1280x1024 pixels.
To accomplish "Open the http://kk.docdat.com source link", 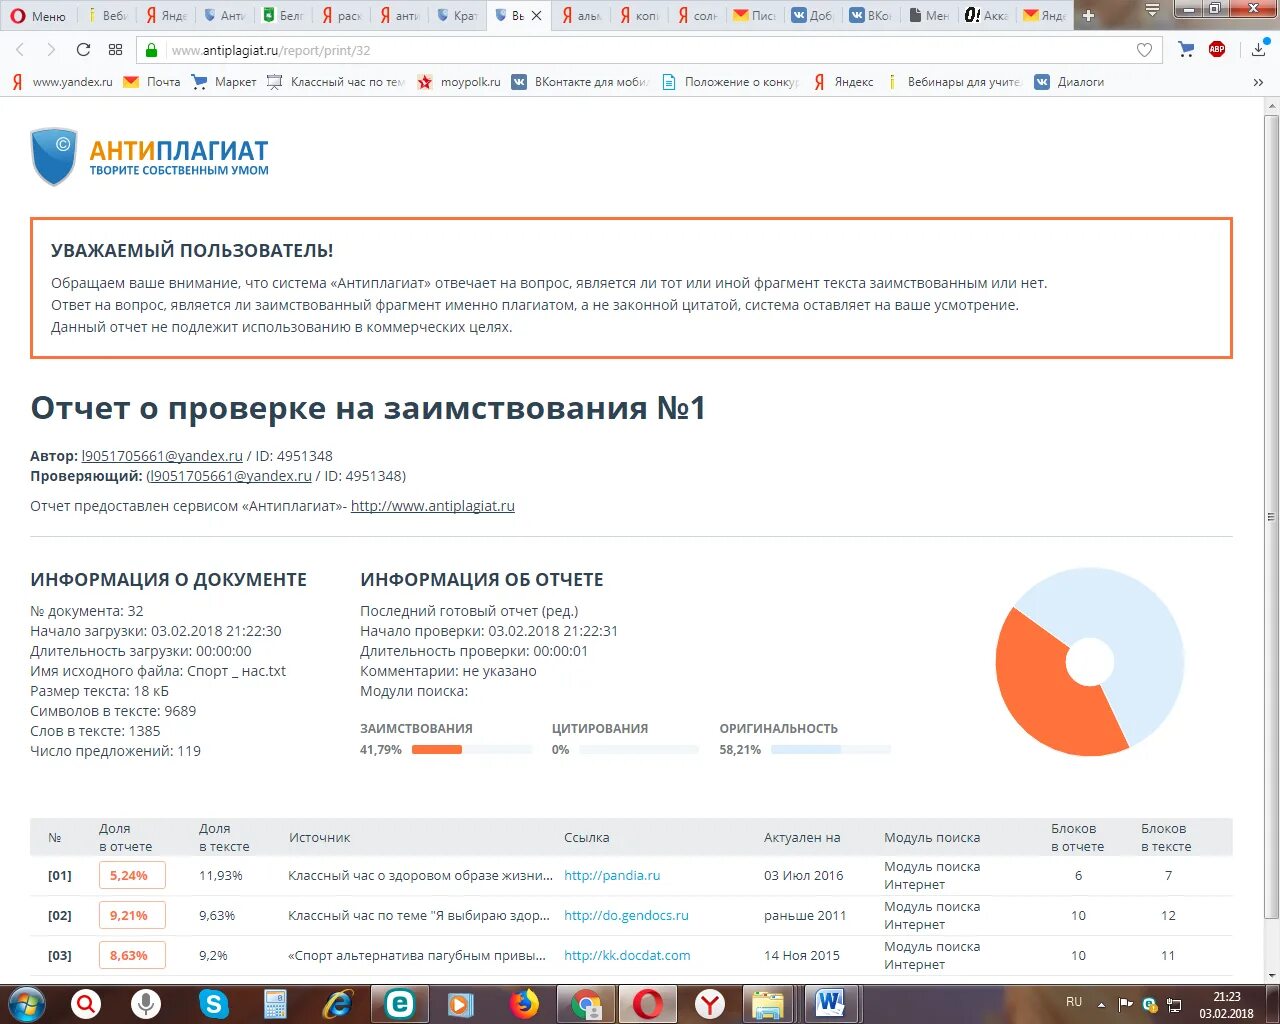I will (x=627, y=955).
